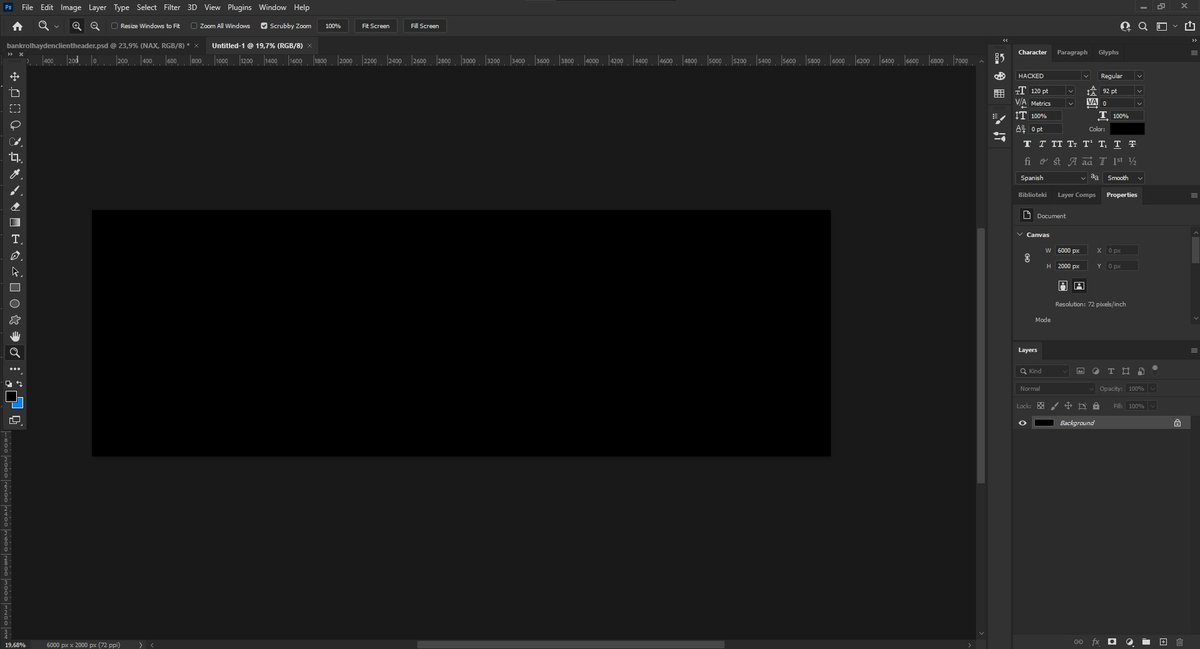
Task: Select the Ellipse shape tool
Action: click(15, 303)
